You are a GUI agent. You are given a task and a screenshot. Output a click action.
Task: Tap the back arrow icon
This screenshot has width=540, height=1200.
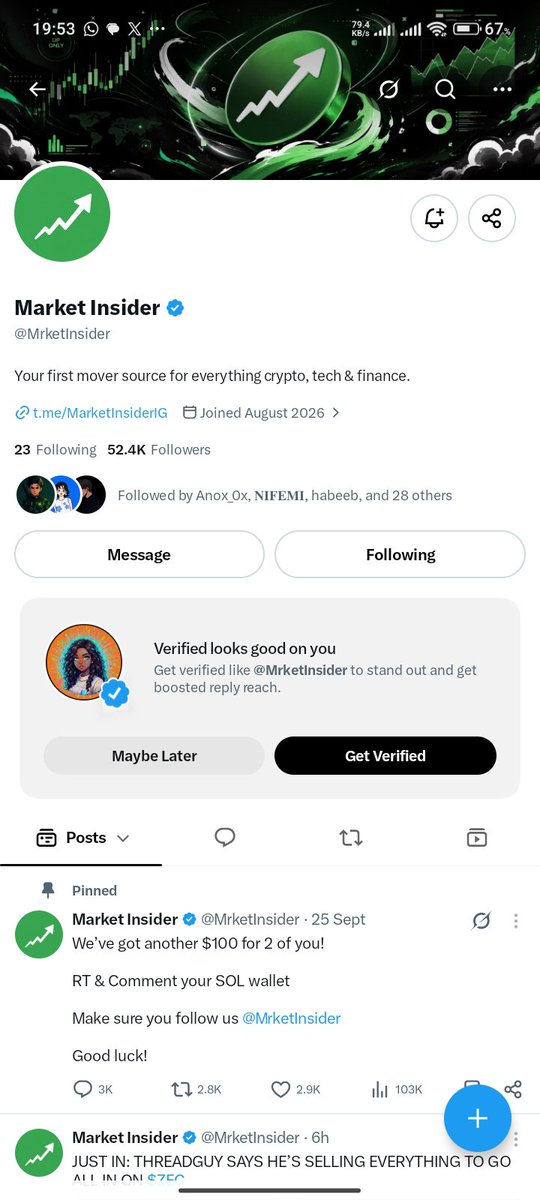point(37,90)
